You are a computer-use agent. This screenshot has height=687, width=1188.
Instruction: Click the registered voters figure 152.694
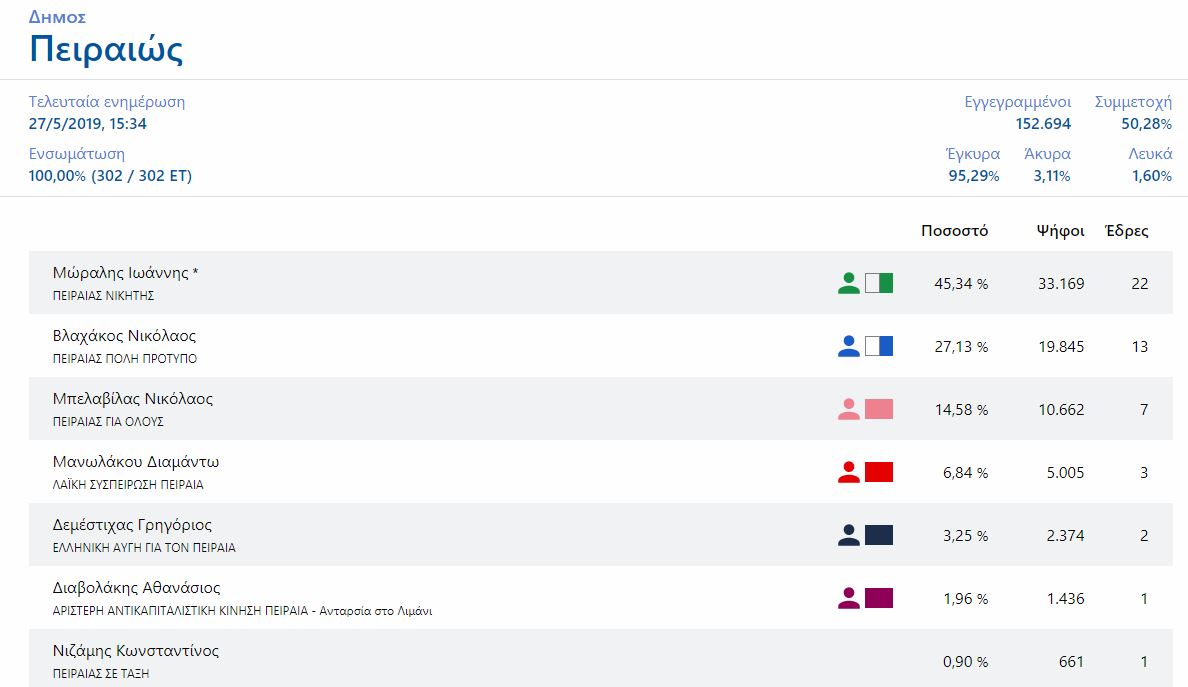point(1043,123)
